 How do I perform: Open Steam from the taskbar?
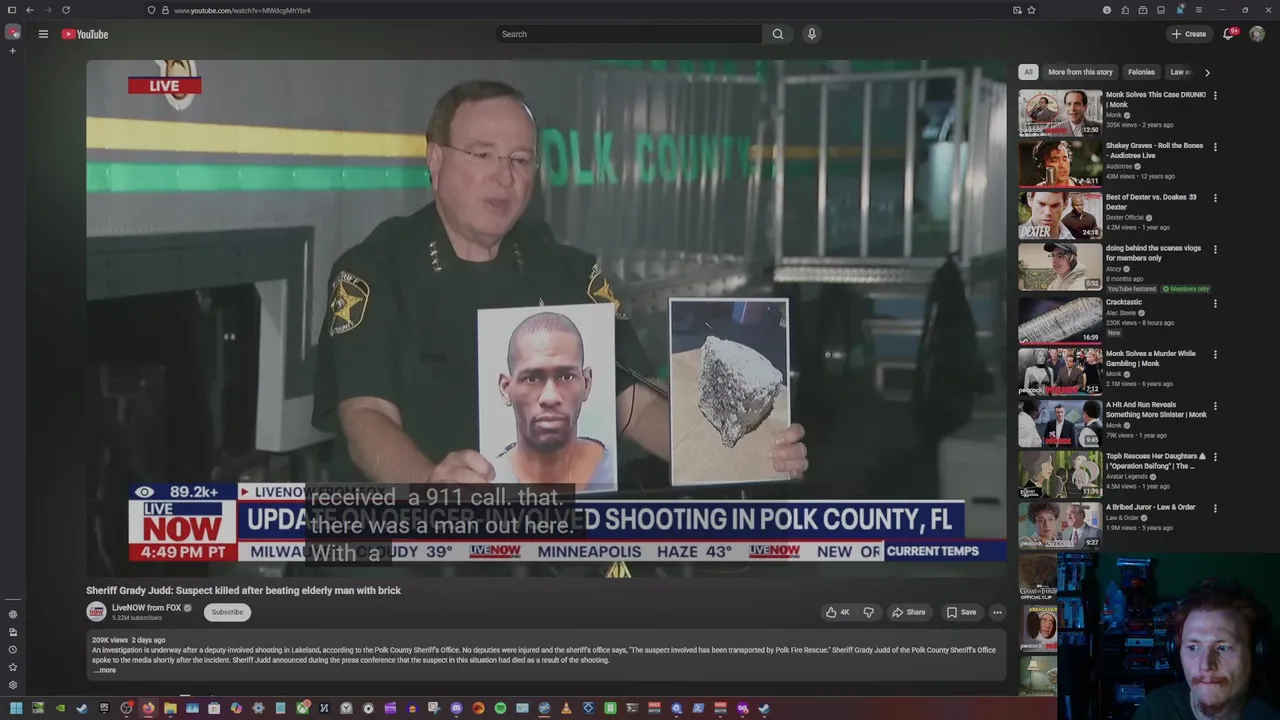(80, 708)
